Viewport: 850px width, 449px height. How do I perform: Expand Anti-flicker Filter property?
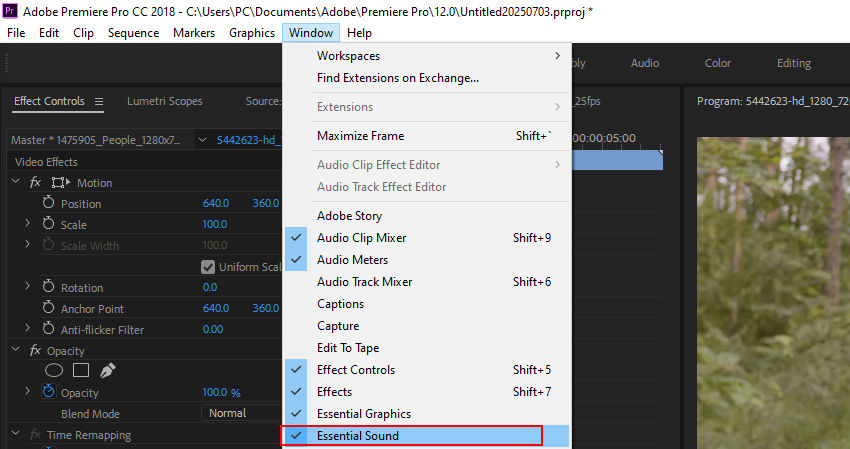pyautogui.click(x=27, y=328)
